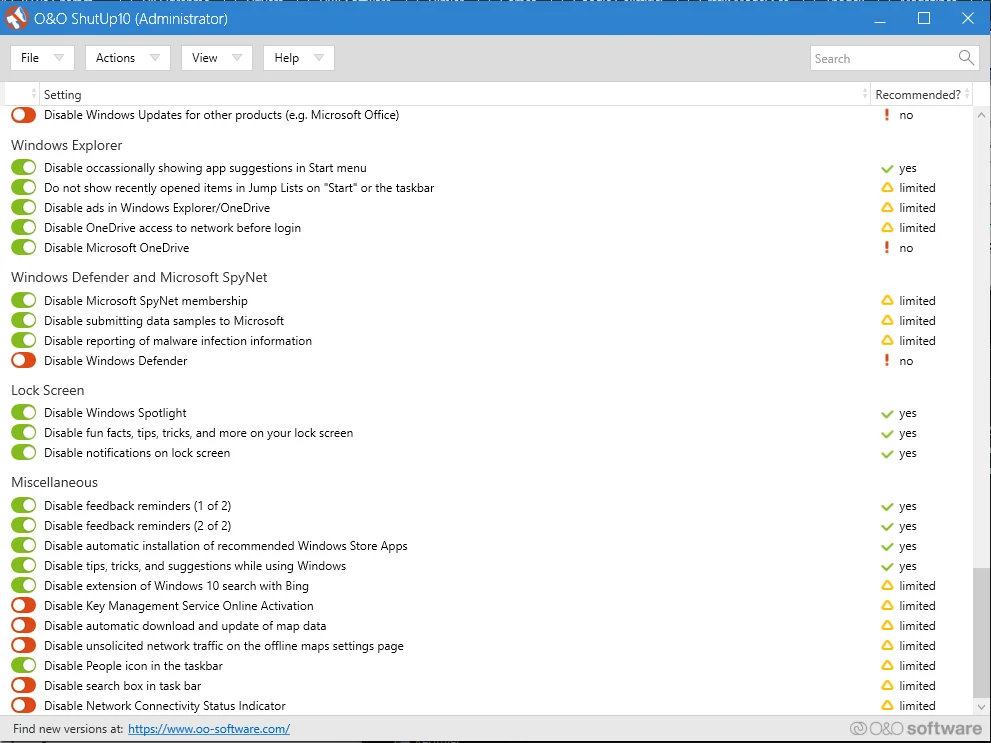This screenshot has height=743, width=991.
Task: Click the Windows Explorer section heading
Action: [66, 145]
